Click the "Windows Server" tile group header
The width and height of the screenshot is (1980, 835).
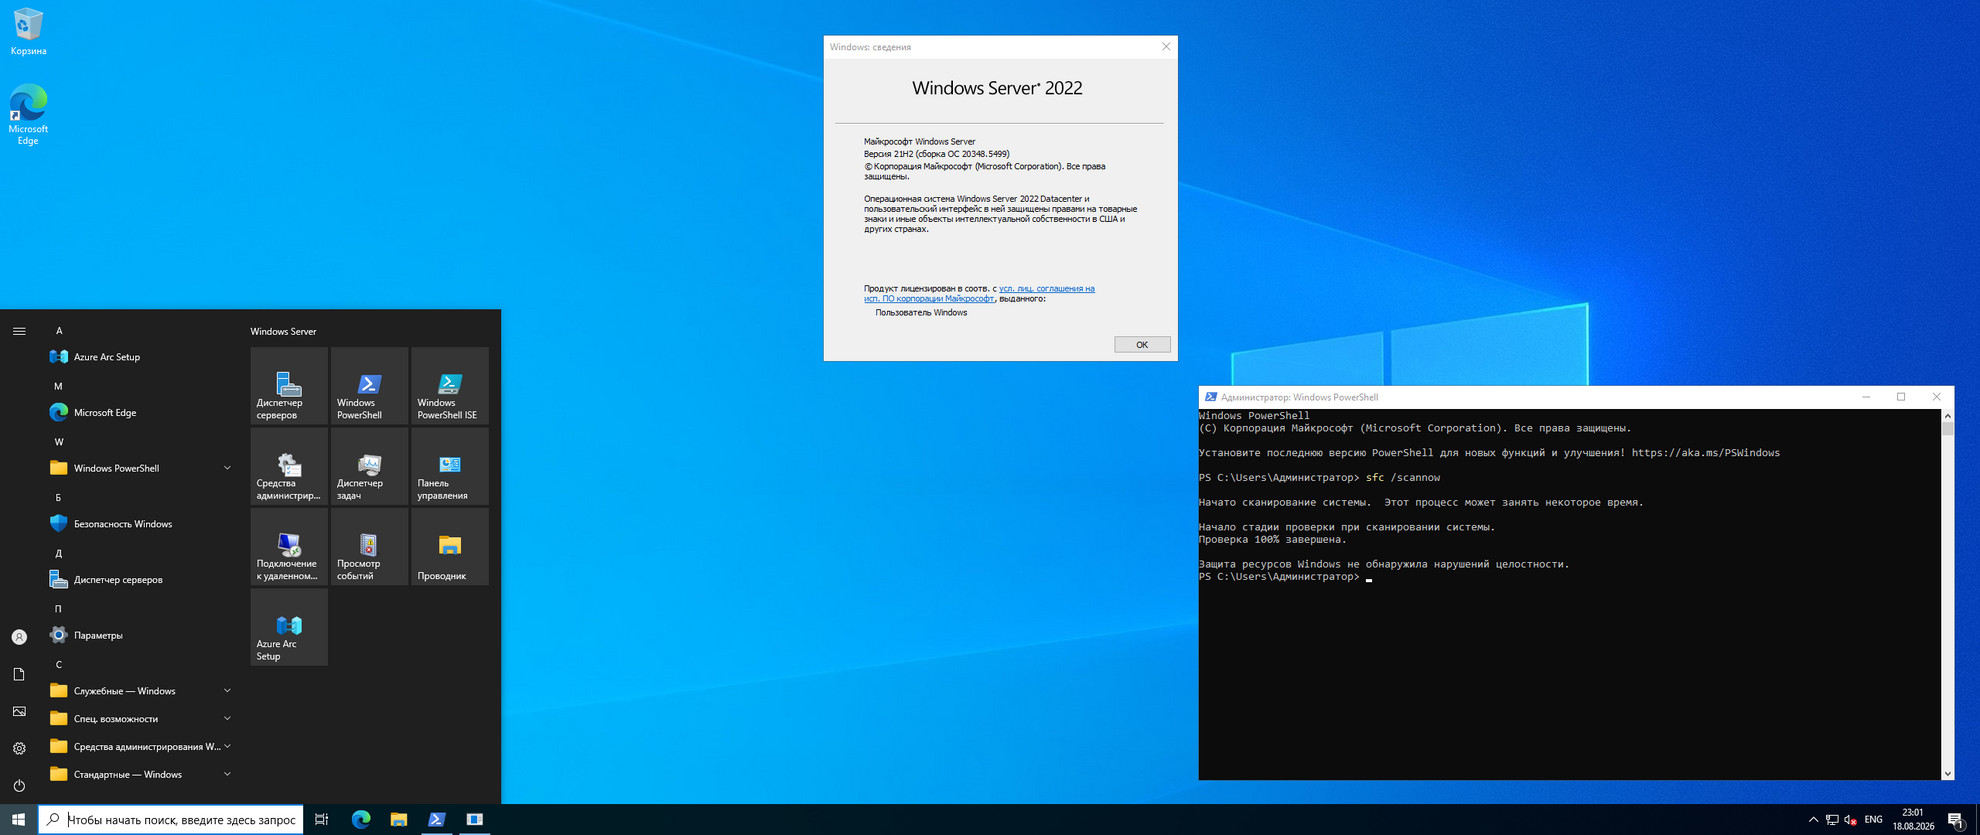click(283, 331)
